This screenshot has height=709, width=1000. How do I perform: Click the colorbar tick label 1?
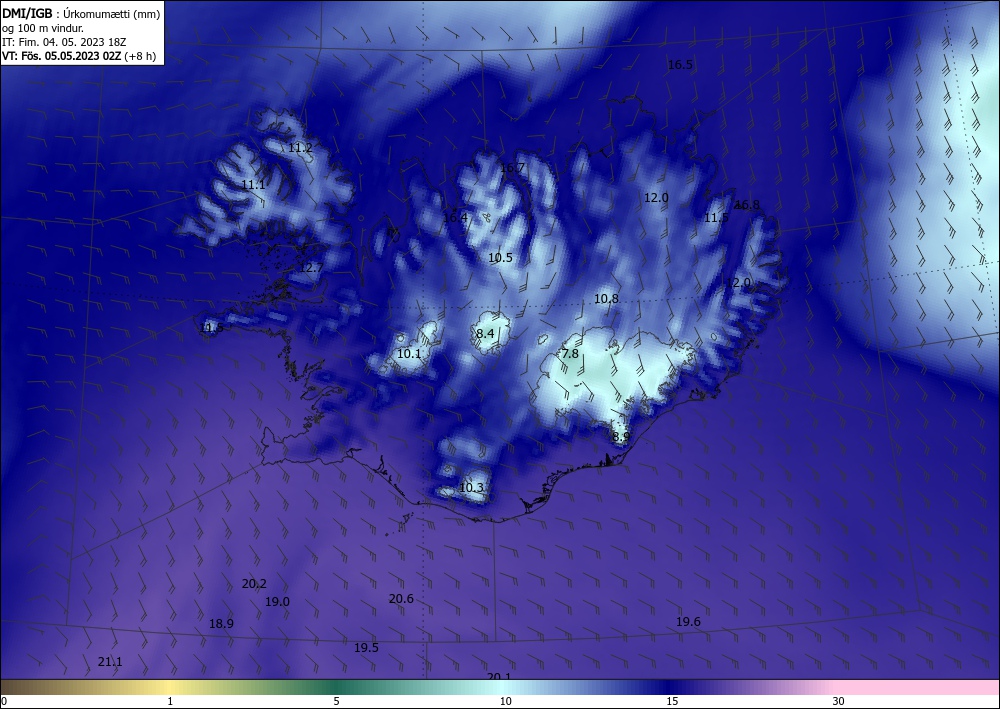(170, 701)
